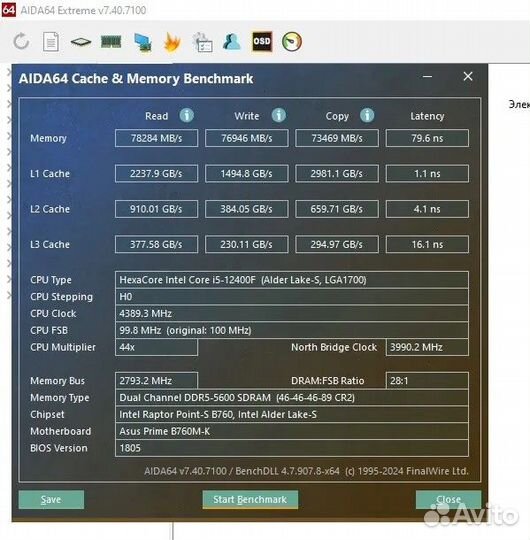
Task: Launch the flame stability test icon
Action: pos(172,42)
